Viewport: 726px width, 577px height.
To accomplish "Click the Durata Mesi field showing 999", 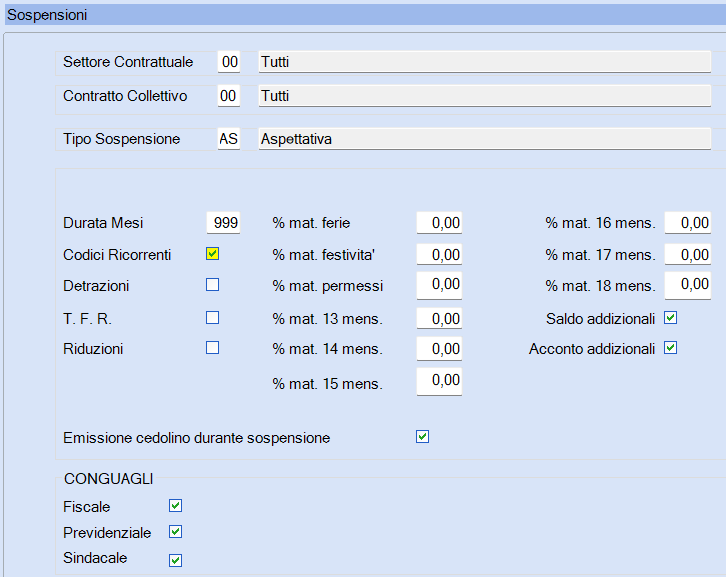I will pyautogui.click(x=223, y=223).
